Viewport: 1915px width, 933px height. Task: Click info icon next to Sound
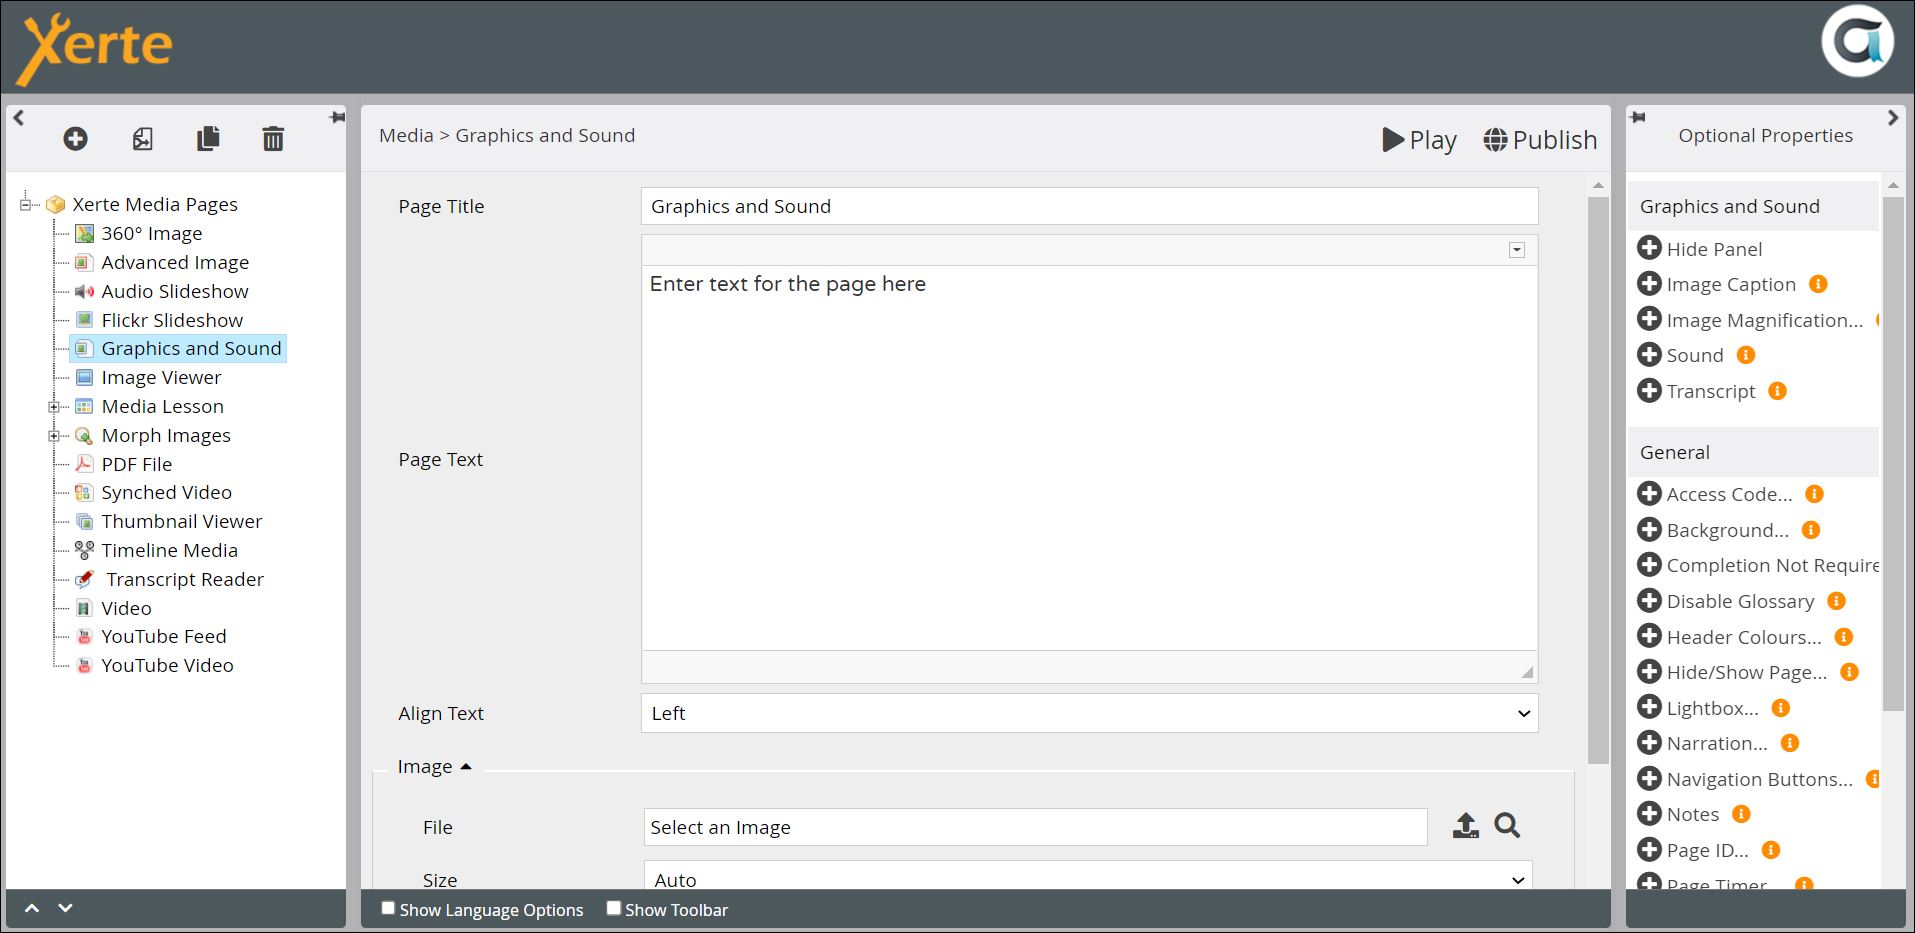[1746, 355]
